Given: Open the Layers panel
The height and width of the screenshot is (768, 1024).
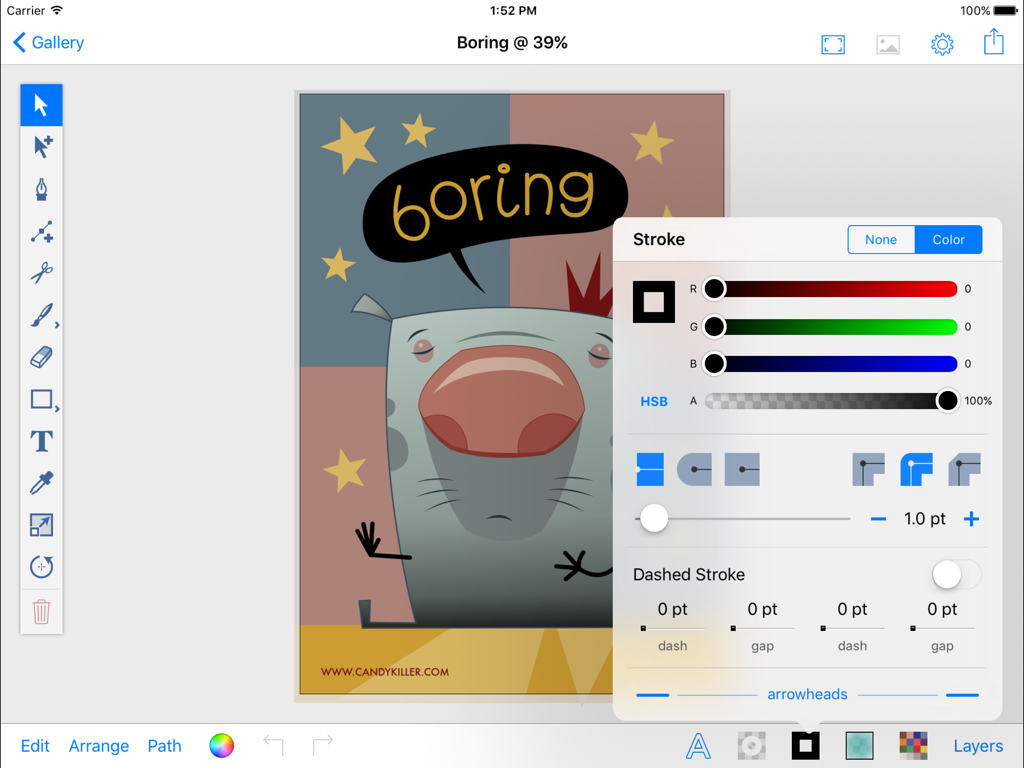Looking at the screenshot, I should 978,745.
